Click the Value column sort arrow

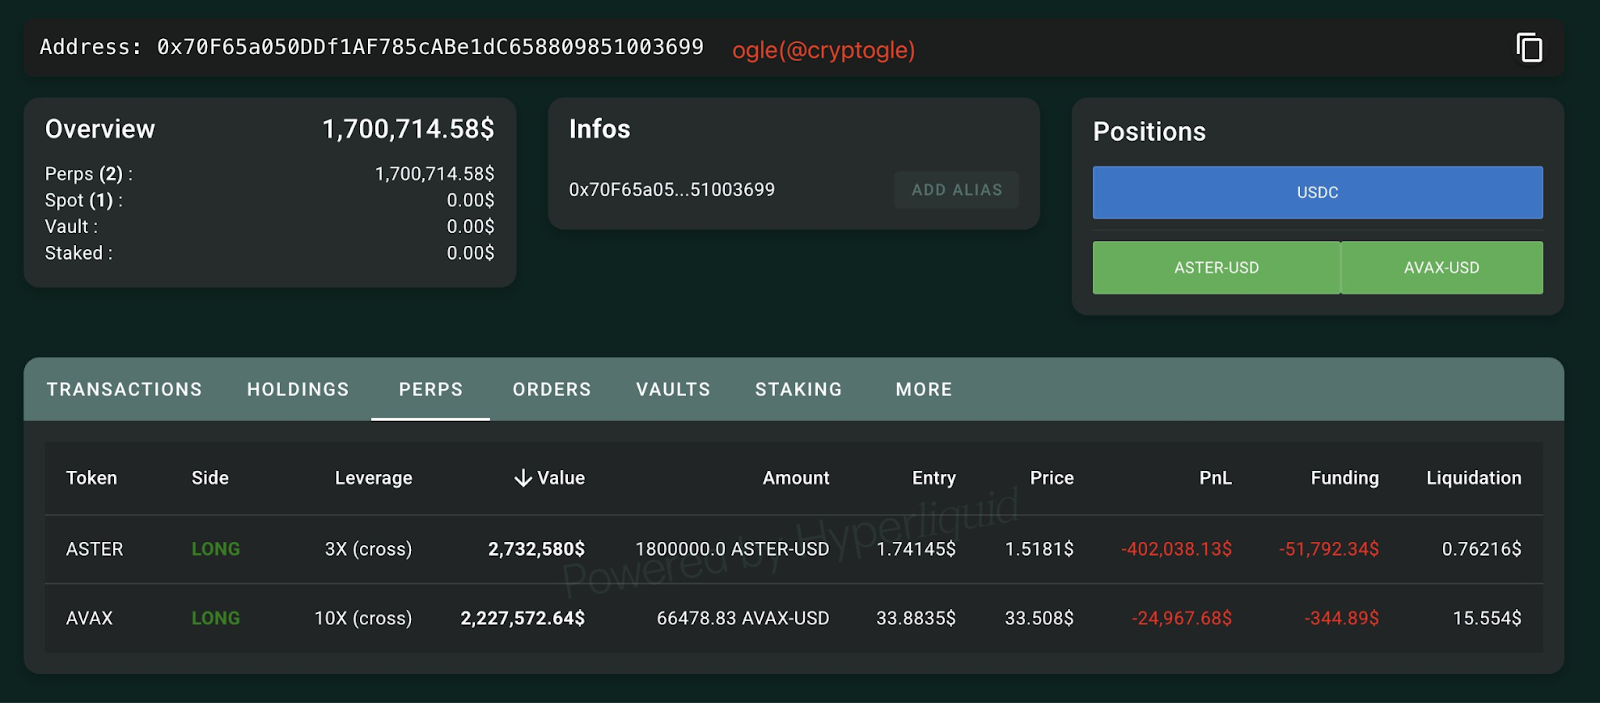pyautogui.click(x=523, y=478)
